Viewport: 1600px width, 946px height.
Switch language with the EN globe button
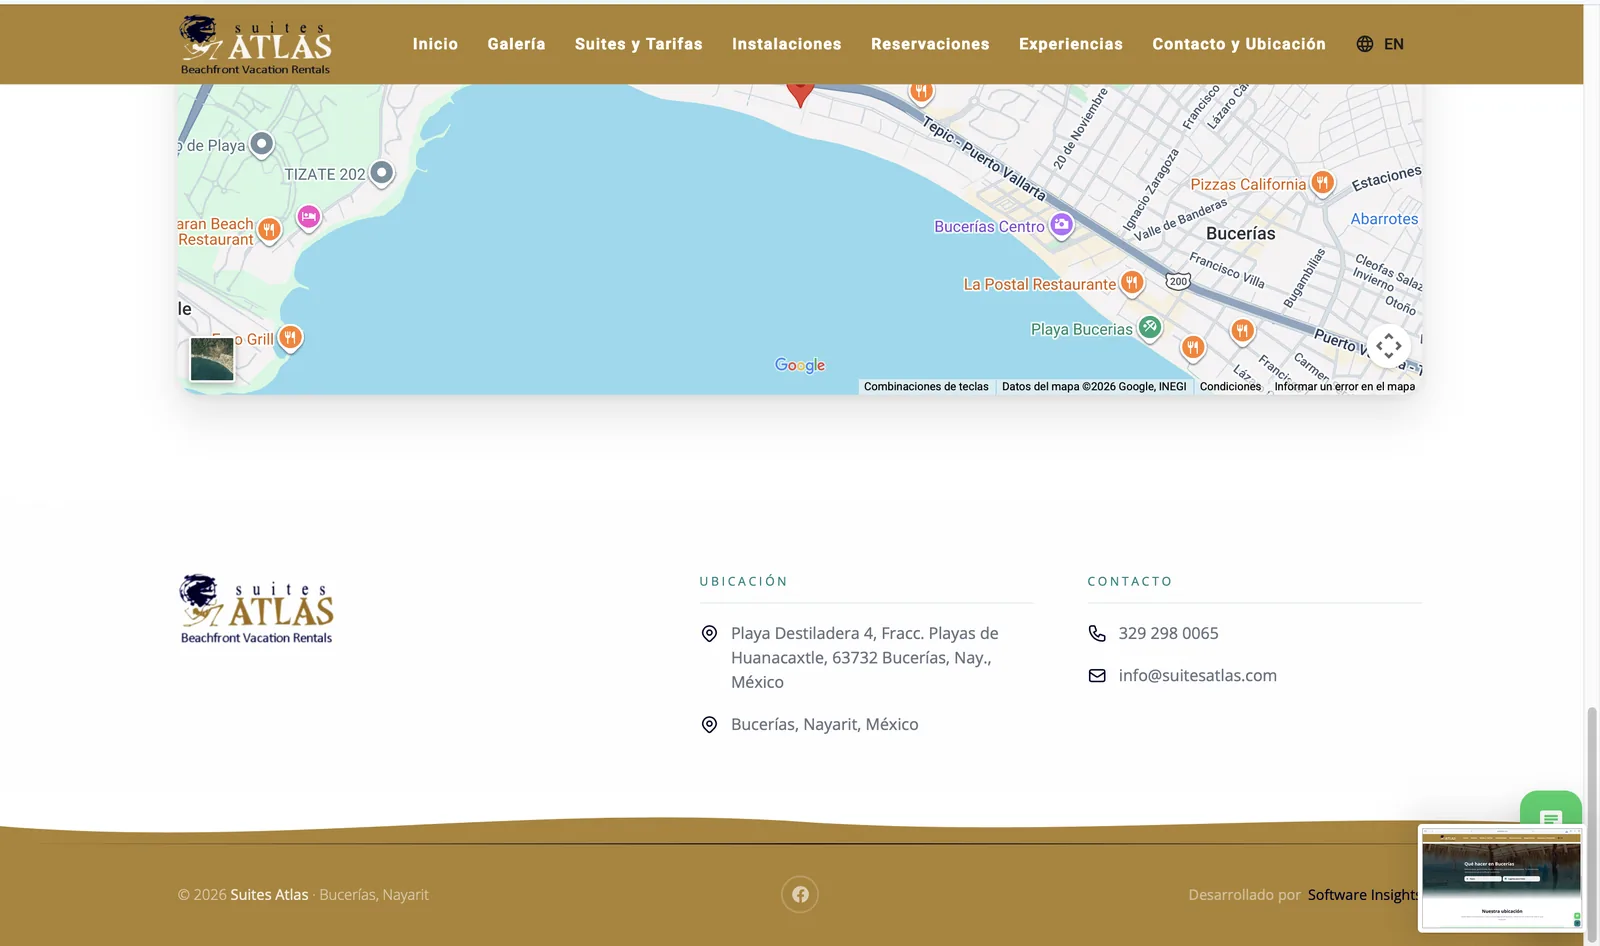[1380, 44]
